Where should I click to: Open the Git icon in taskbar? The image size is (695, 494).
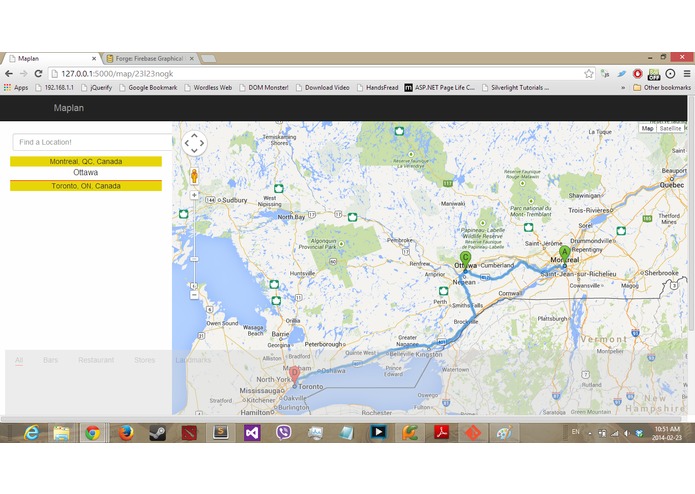pos(472,432)
